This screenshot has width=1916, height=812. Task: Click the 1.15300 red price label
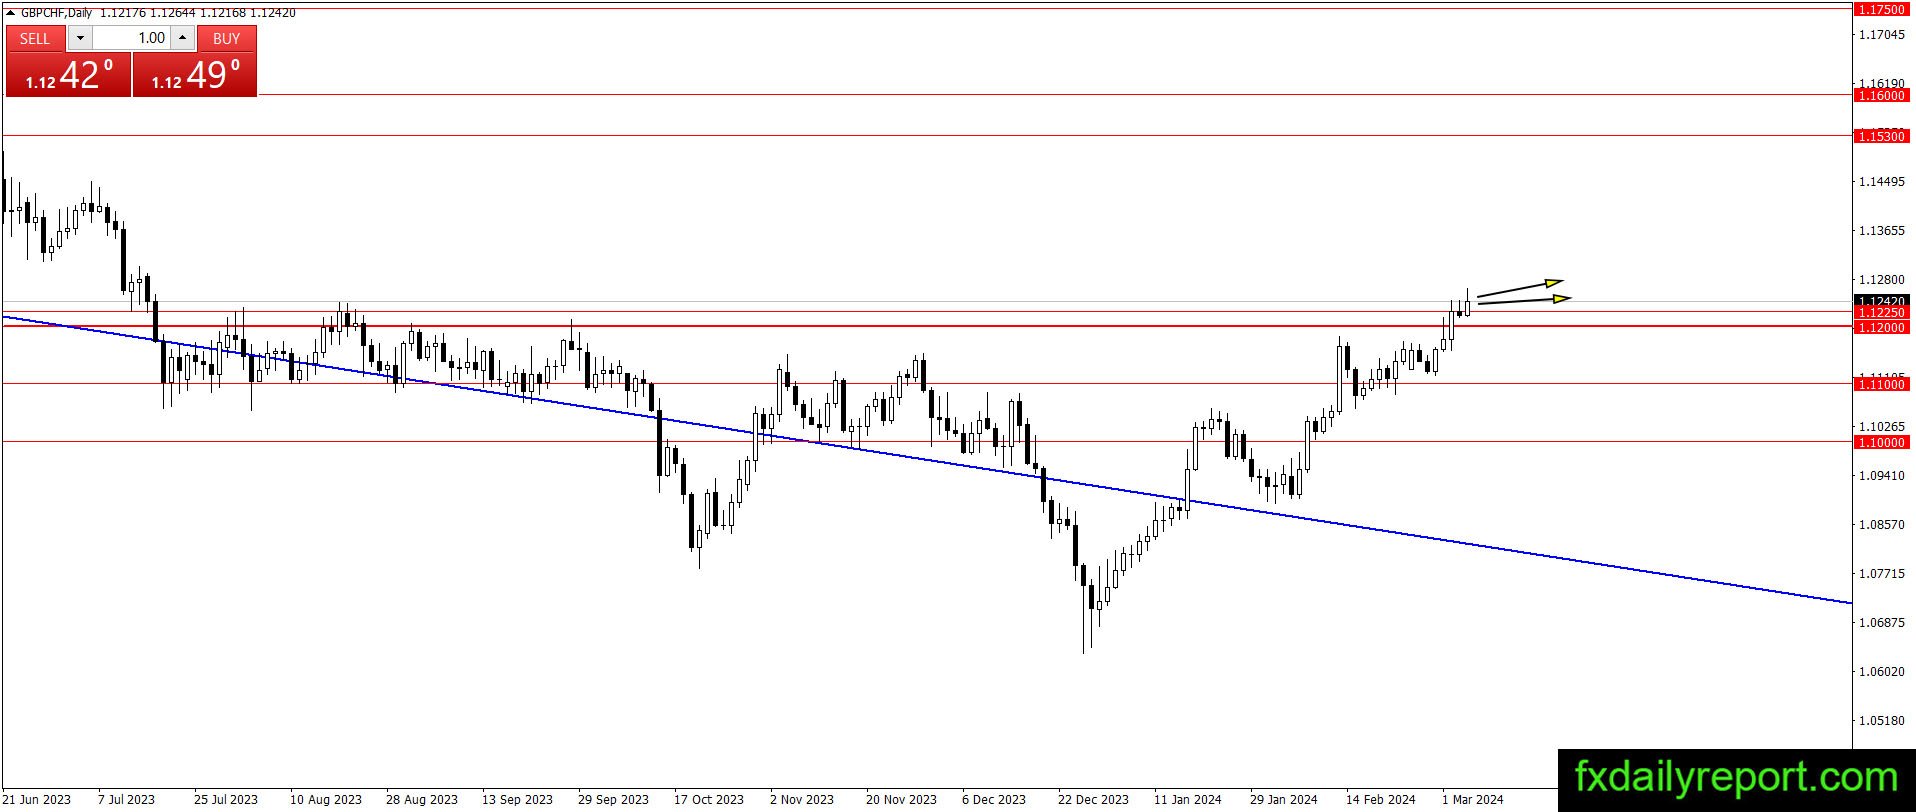tap(1881, 136)
